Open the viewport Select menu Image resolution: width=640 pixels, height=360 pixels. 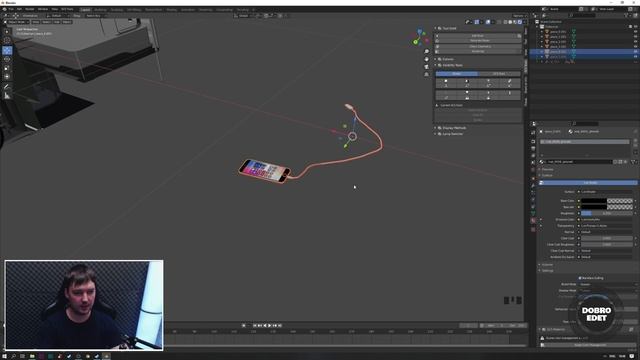coord(47,22)
